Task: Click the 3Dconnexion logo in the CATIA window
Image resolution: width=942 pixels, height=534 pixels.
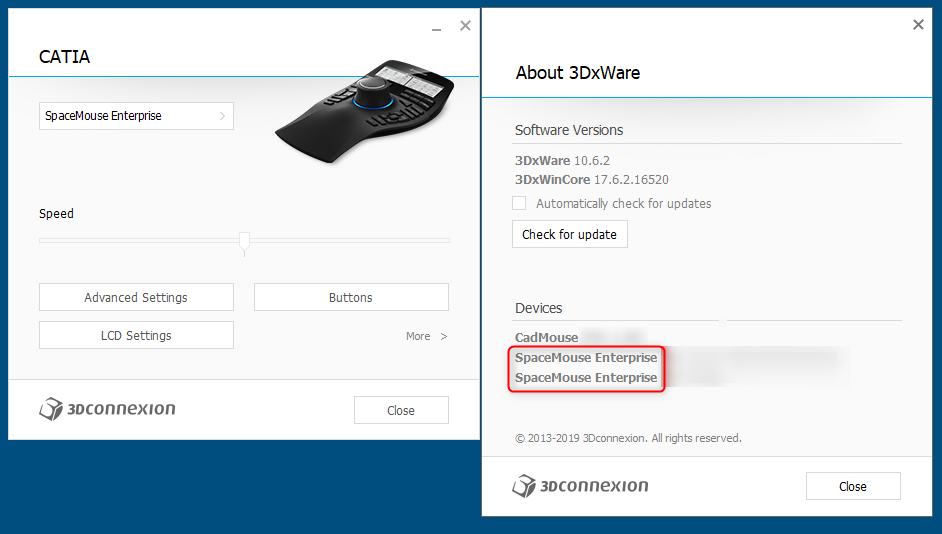Action: coord(108,409)
